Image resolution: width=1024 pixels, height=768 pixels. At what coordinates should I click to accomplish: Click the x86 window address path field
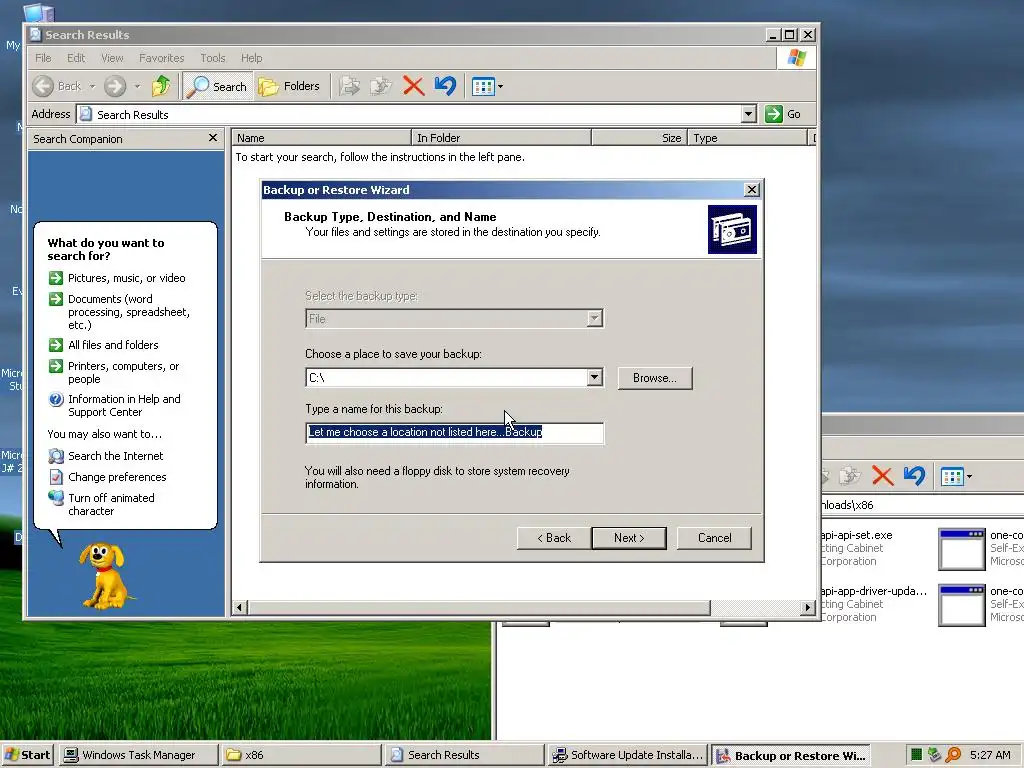pyautogui.click(x=921, y=505)
